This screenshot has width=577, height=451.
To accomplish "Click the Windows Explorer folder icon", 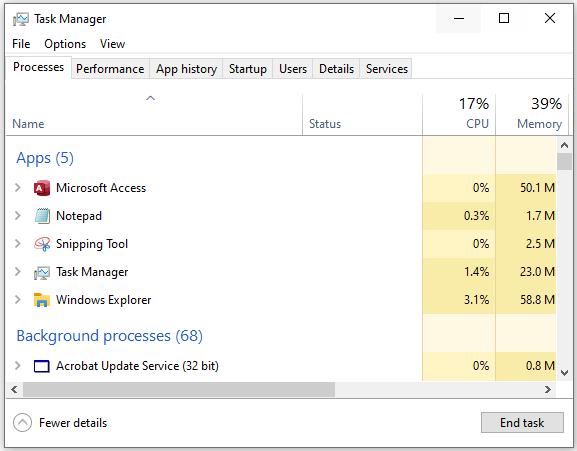I will (42, 300).
